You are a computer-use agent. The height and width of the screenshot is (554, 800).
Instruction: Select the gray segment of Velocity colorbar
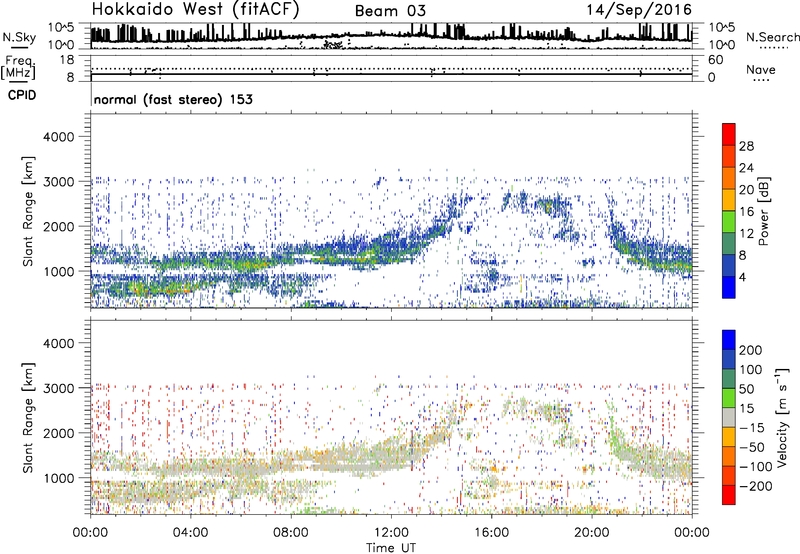[x=729, y=418]
